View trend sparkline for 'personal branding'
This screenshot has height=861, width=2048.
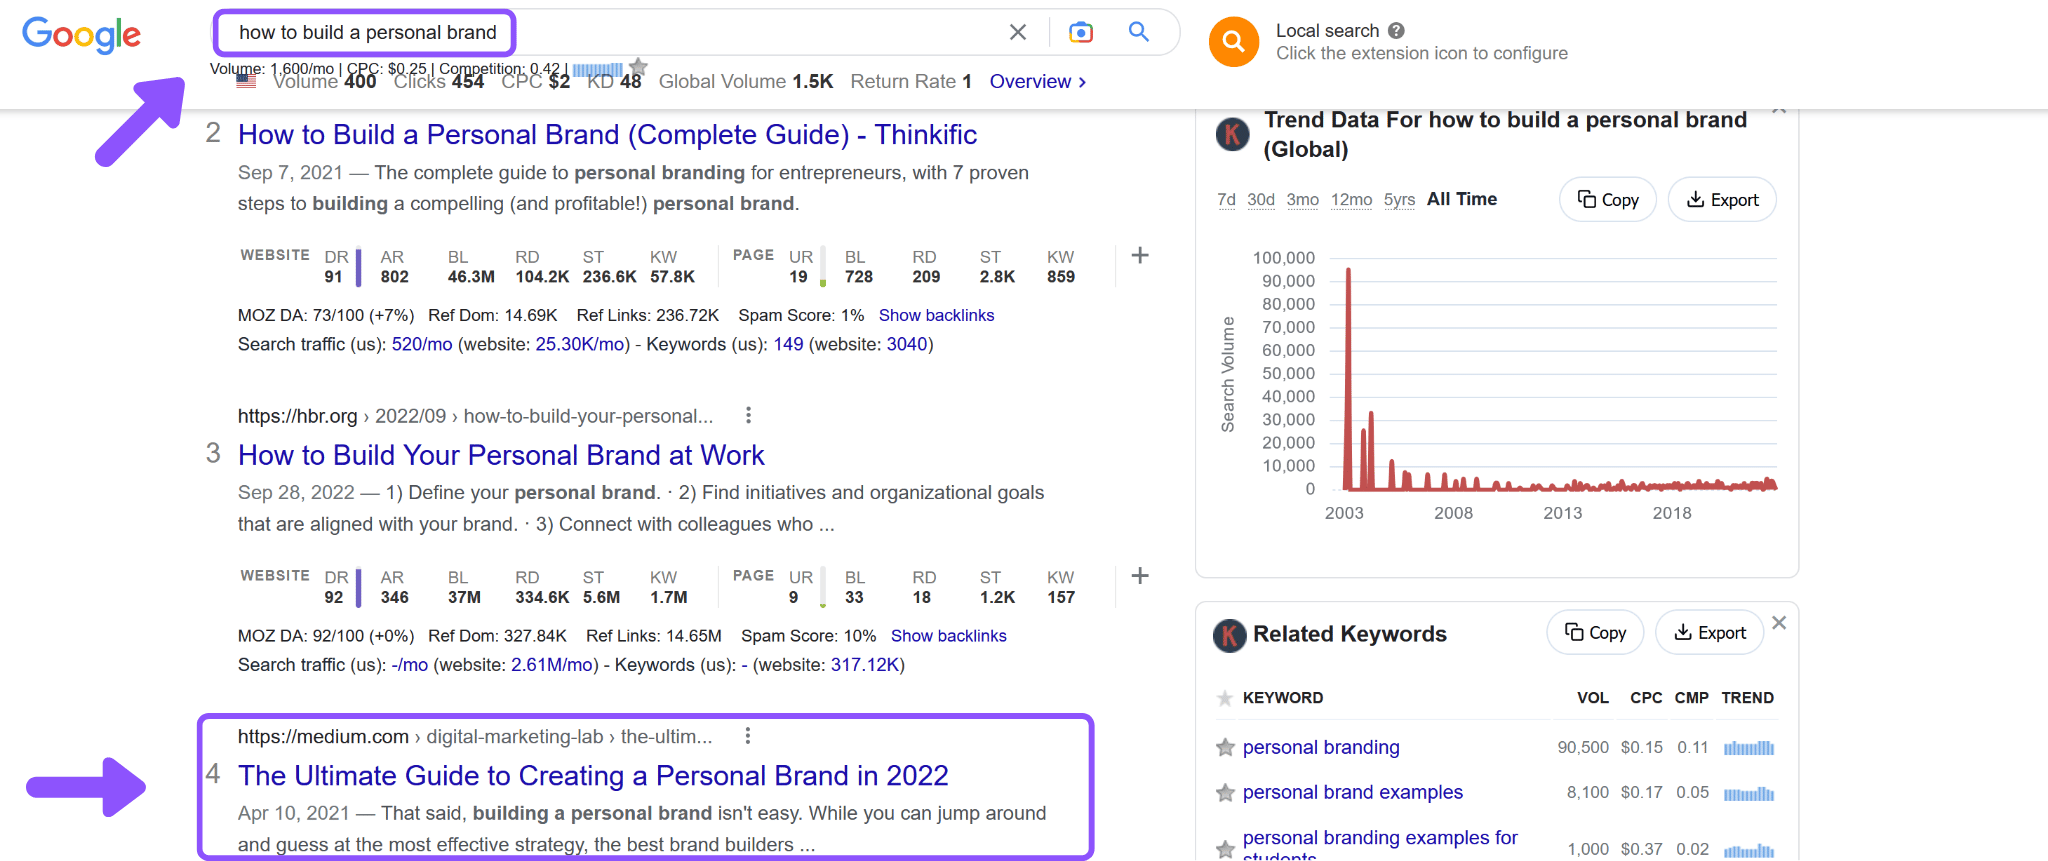point(1749,748)
